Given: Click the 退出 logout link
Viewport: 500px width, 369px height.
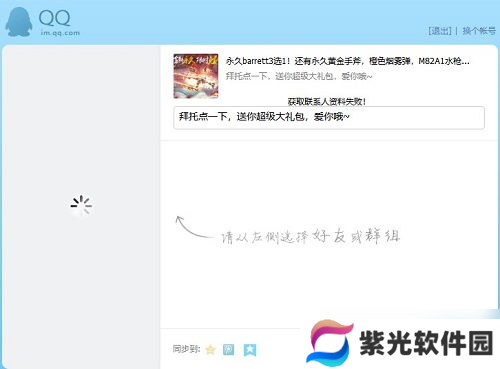Looking at the screenshot, I should [440, 31].
